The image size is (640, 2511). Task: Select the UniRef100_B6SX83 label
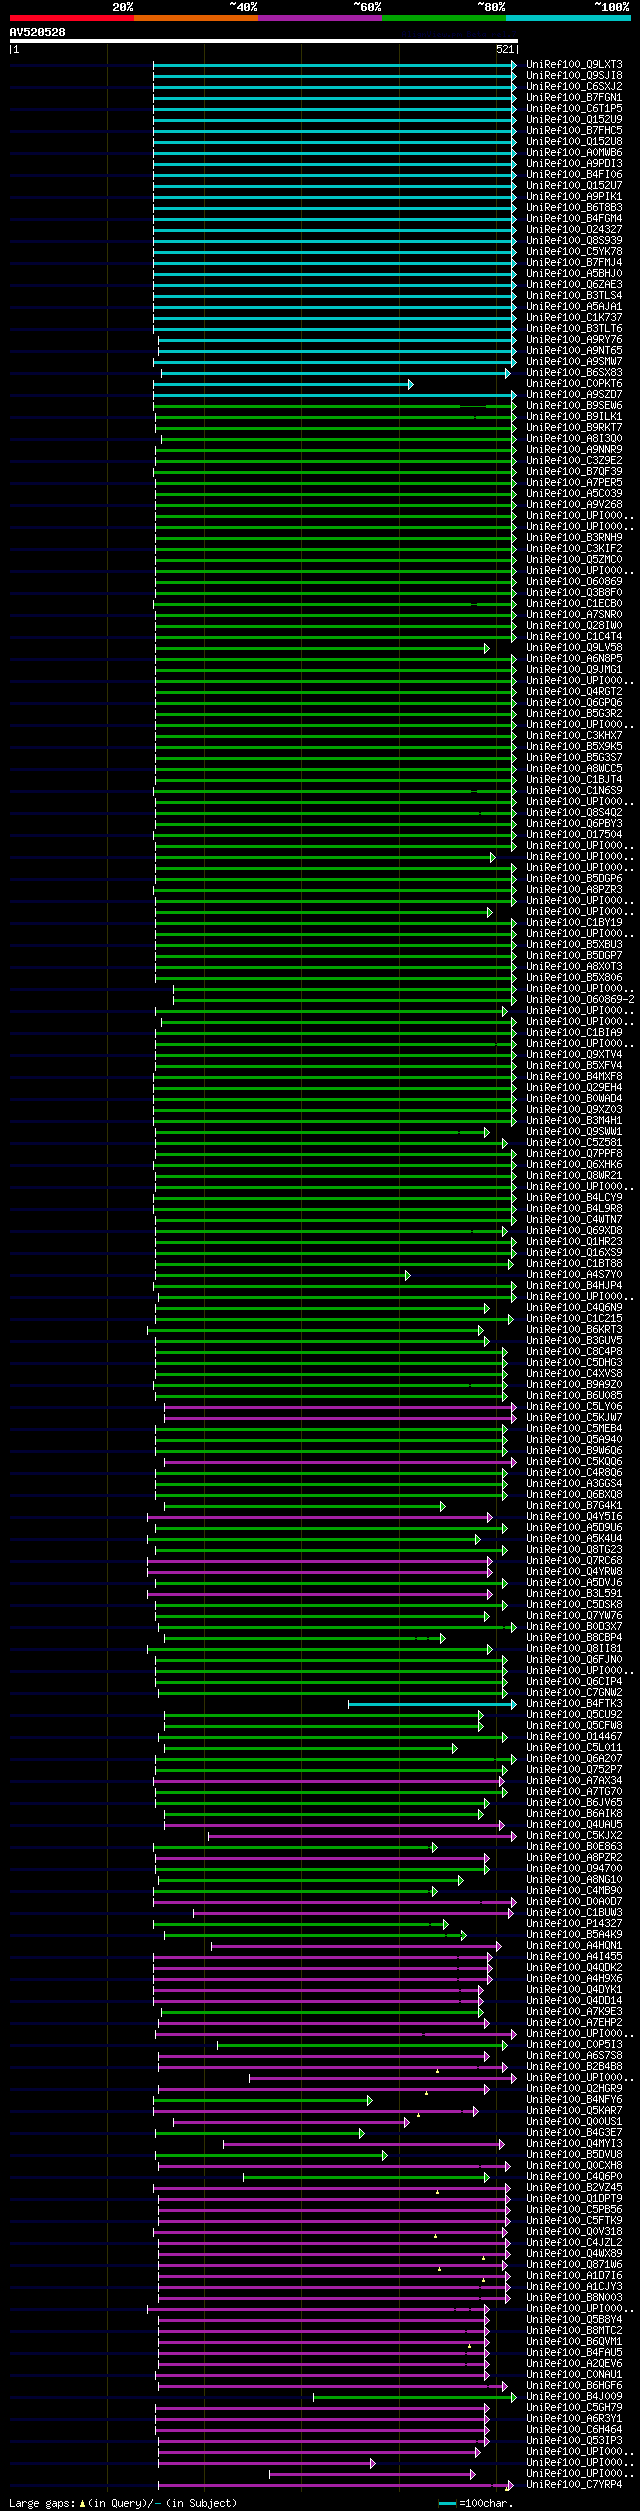pyautogui.click(x=574, y=373)
